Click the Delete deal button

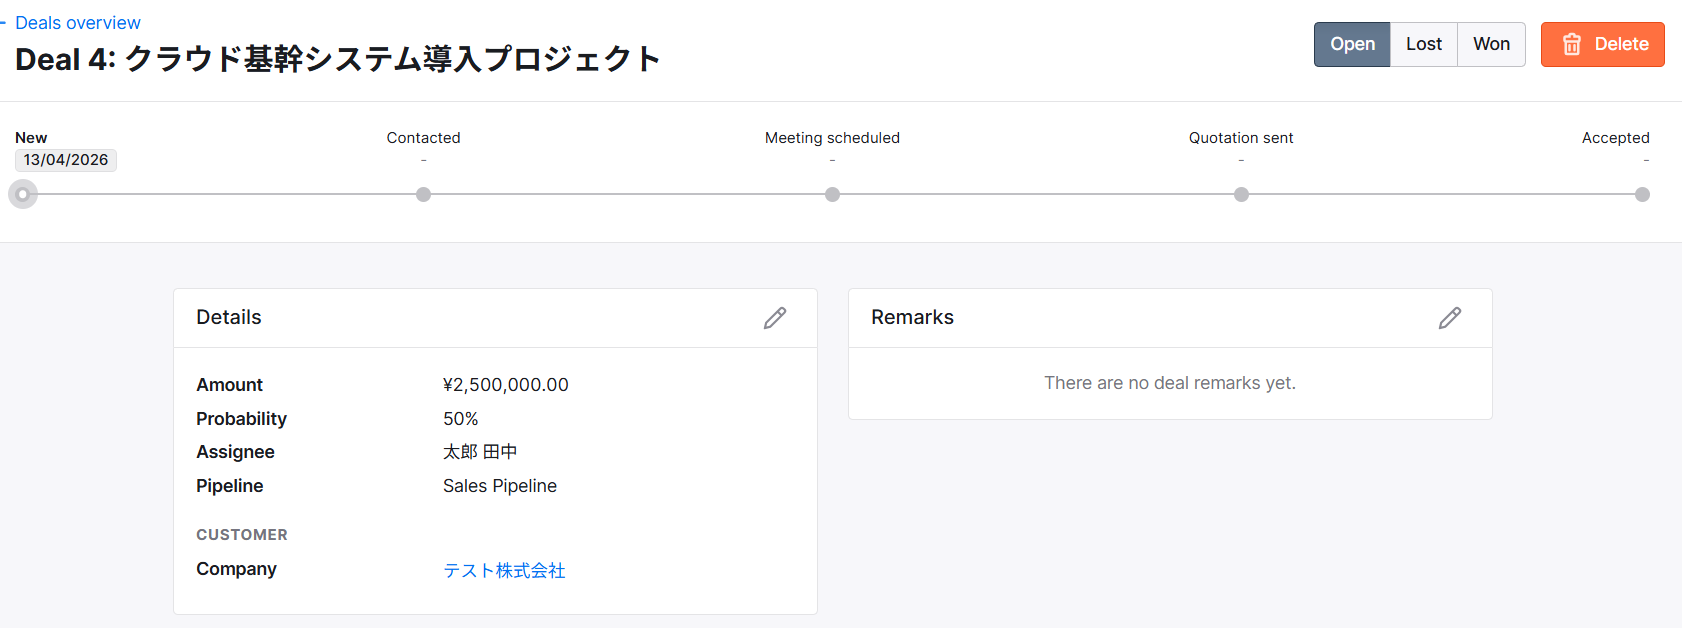coord(1602,44)
